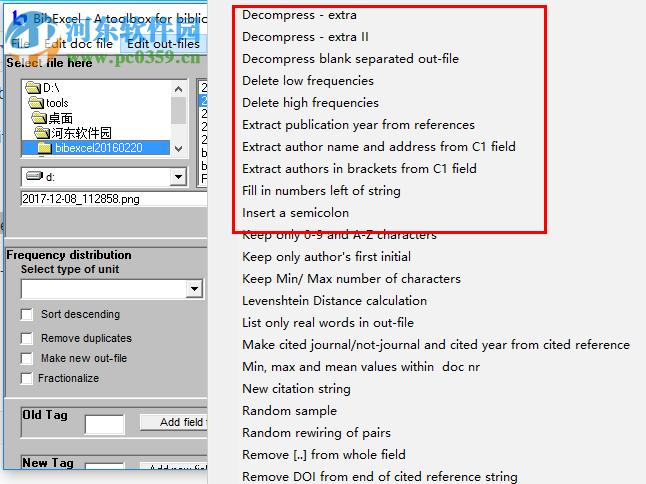Pick 'Extract authors in brackets from C1 field'
This screenshot has height=484, width=646.
click(x=359, y=169)
